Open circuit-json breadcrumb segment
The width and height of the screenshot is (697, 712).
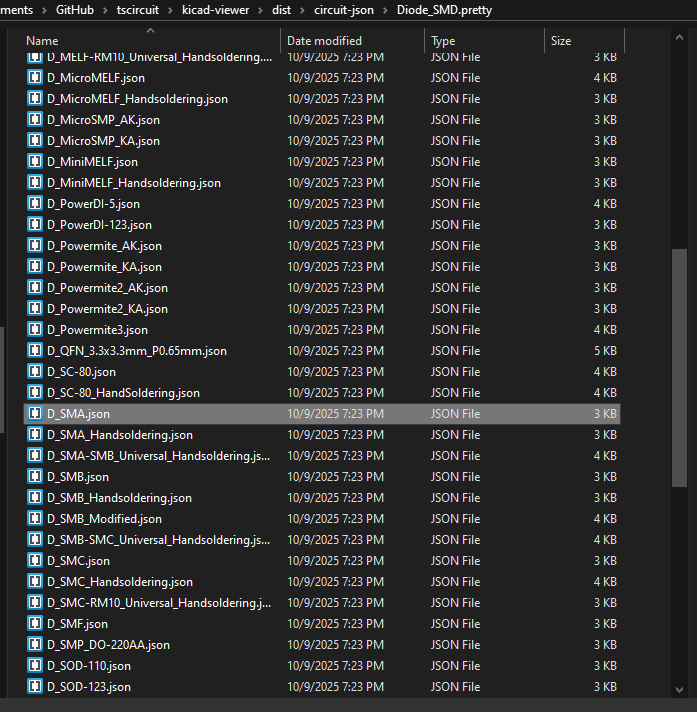pyautogui.click(x=344, y=10)
